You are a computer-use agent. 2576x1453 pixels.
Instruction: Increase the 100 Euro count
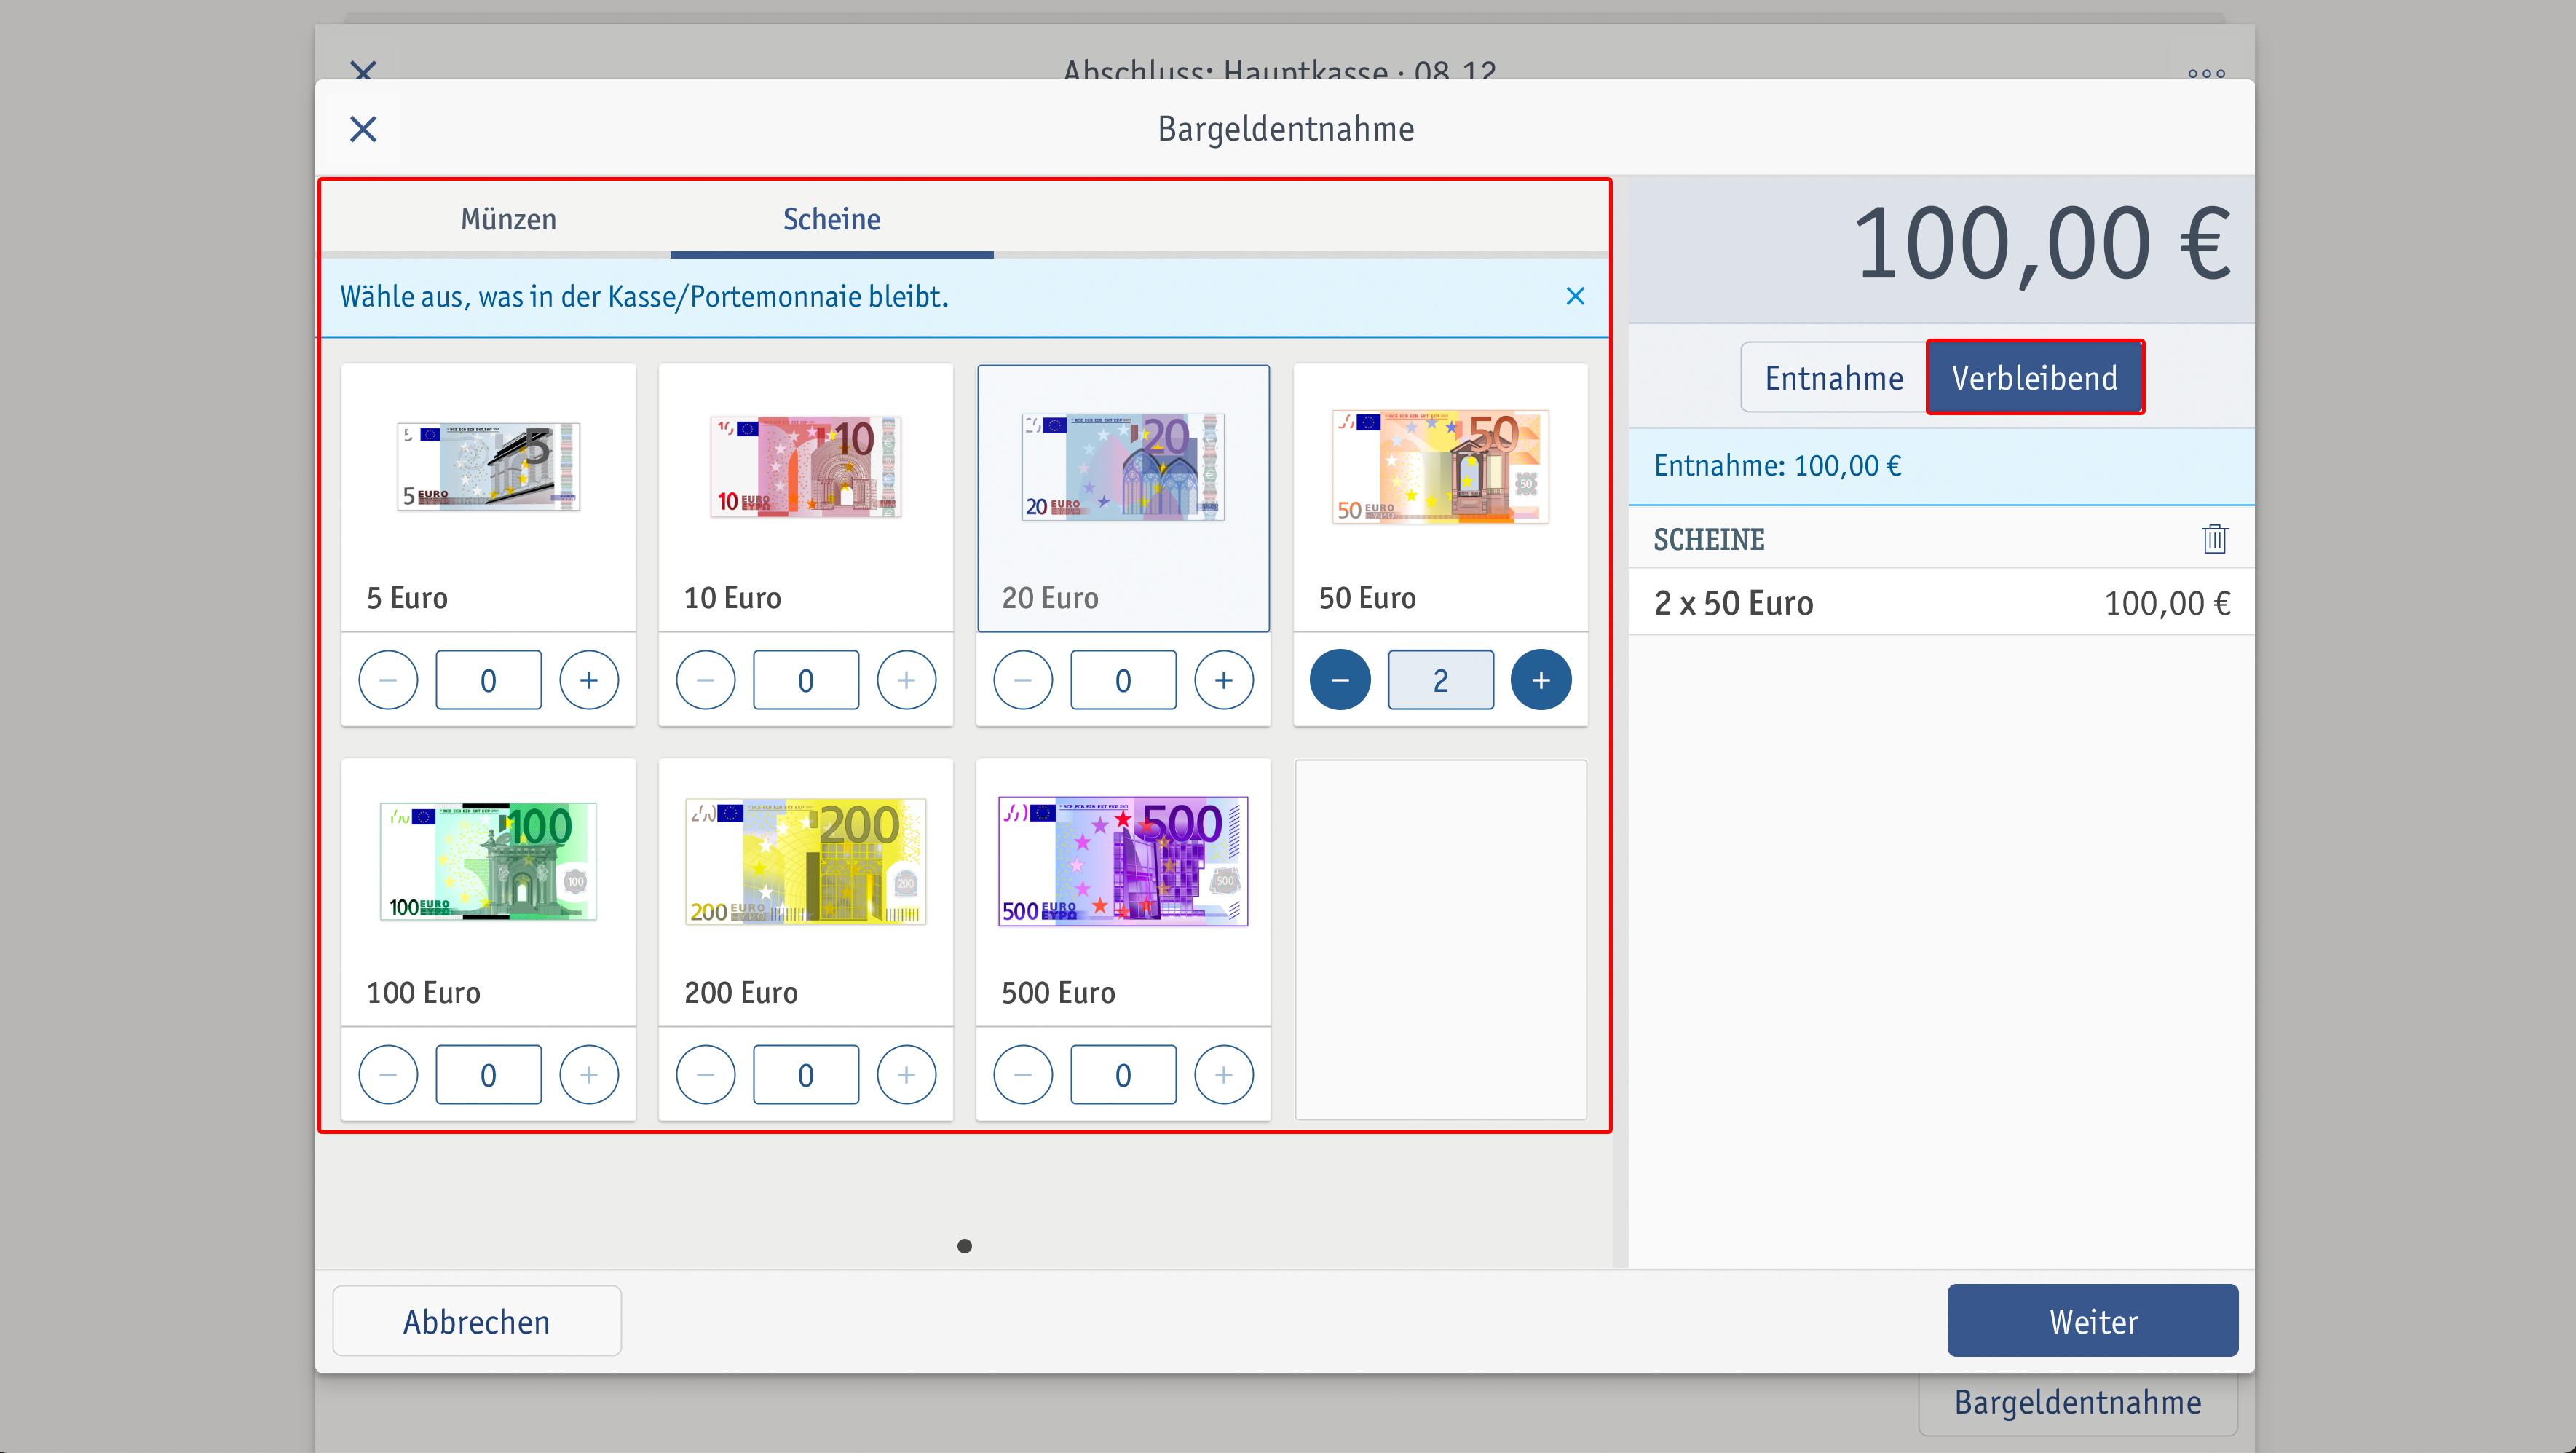(589, 1075)
